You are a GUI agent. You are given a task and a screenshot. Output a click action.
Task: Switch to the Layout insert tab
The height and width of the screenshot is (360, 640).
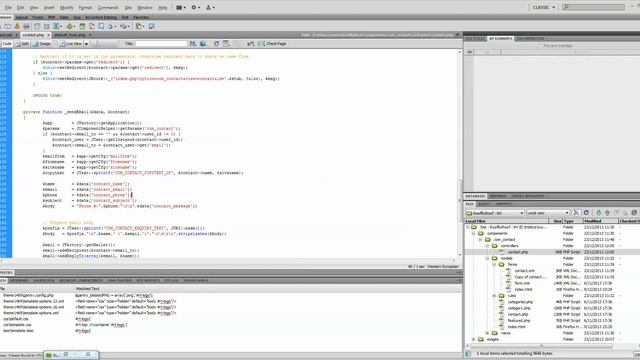click(x=22, y=18)
